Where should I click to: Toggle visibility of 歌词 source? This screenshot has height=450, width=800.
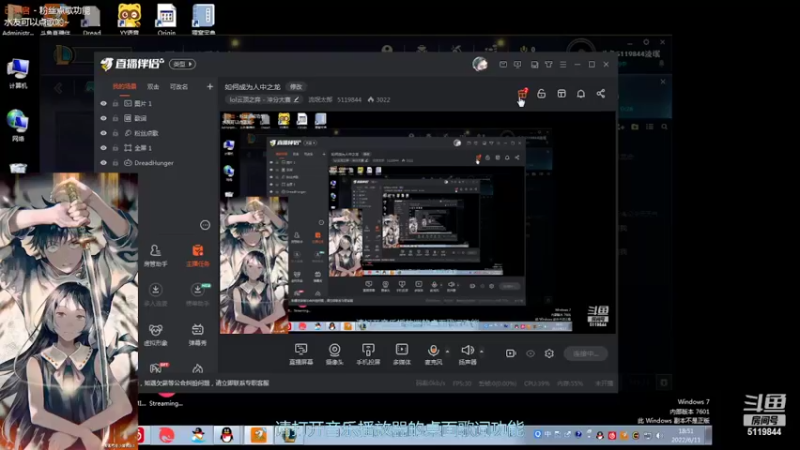tap(104, 118)
